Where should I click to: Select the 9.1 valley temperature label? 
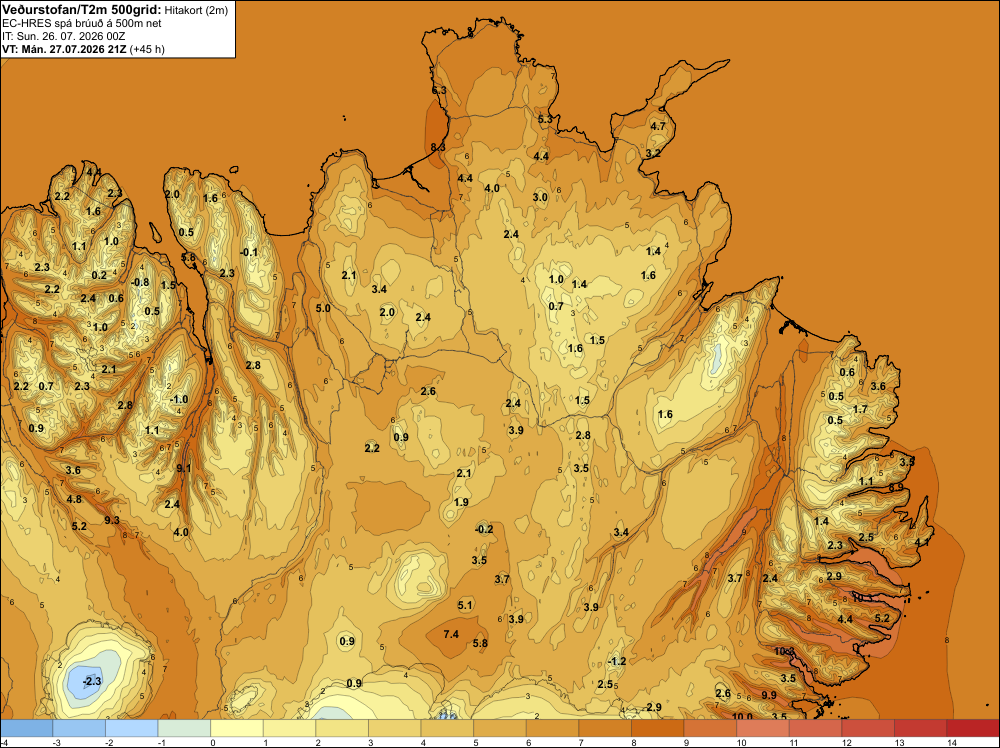click(184, 468)
